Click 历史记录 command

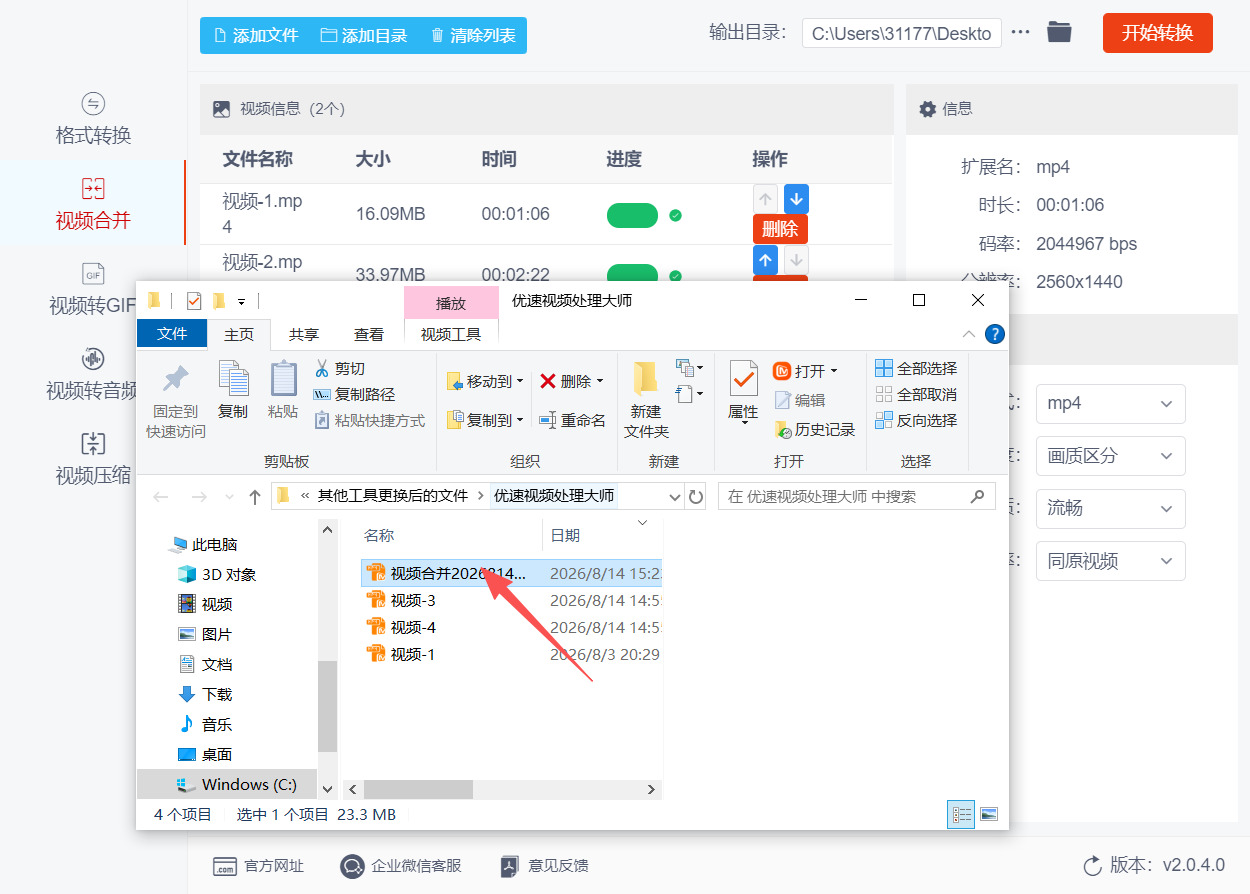pyautogui.click(x=815, y=429)
